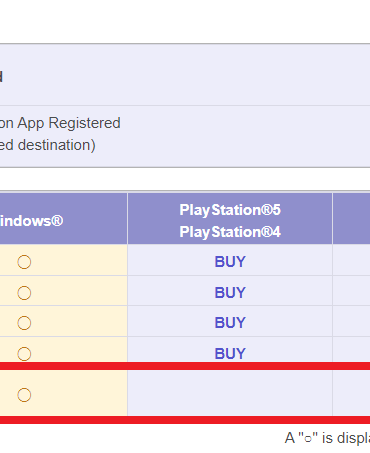Select the third BUY link under PlayStation
The image size is (370, 453).
click(230, 323)
